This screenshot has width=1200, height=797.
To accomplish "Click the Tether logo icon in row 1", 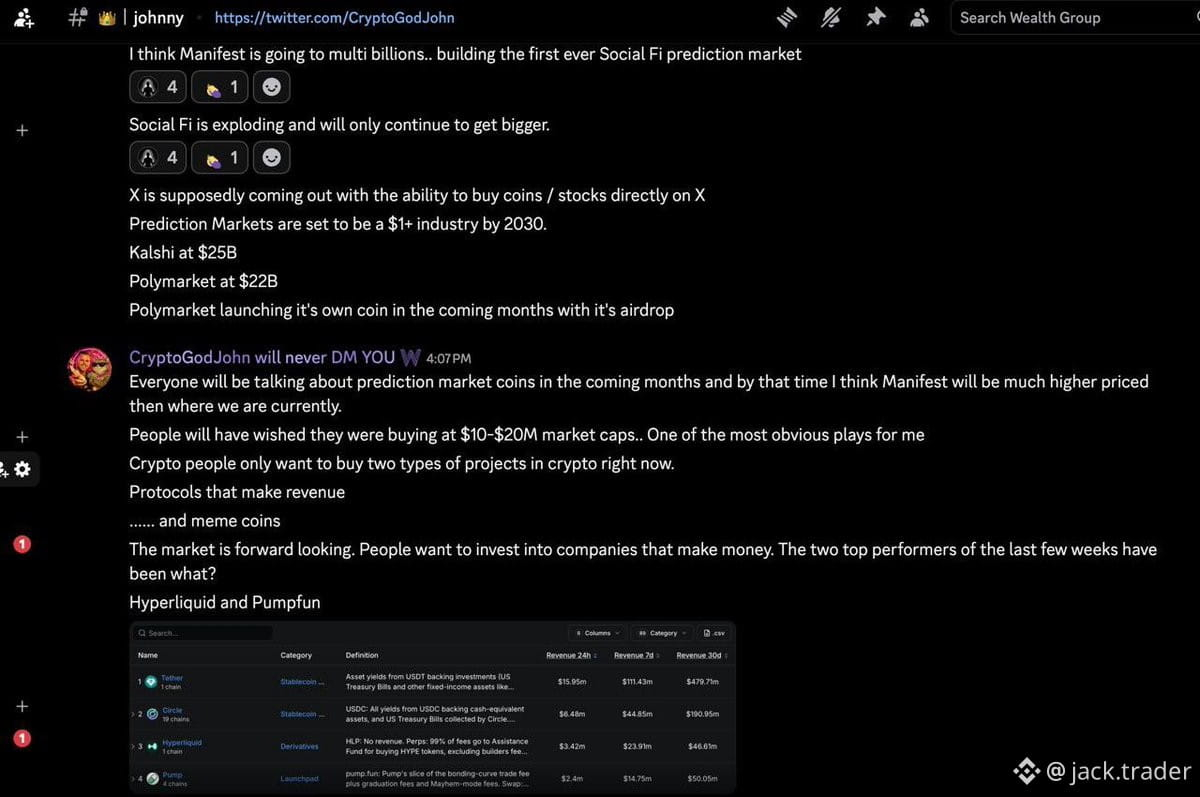I will (x=151, y=682).
